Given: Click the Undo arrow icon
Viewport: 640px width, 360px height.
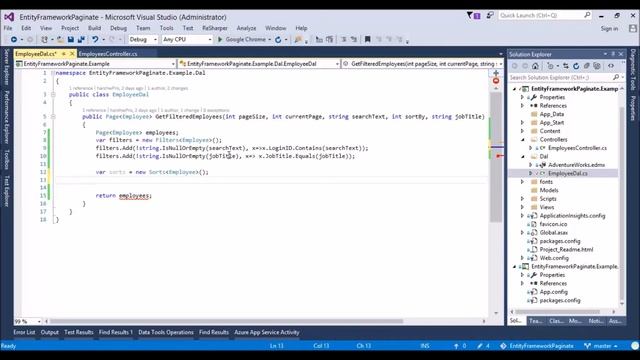Looking at the screenshot, I should [x=95, y=40].
